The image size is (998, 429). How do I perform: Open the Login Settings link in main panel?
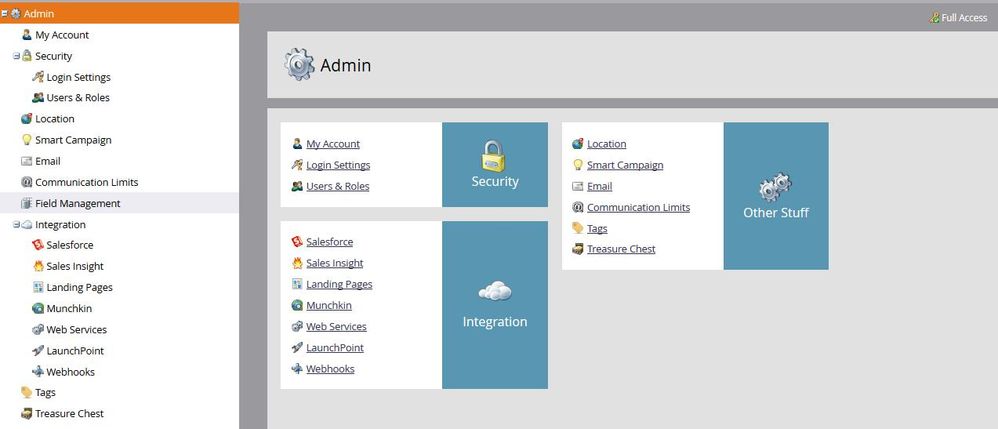coord(338,165)
